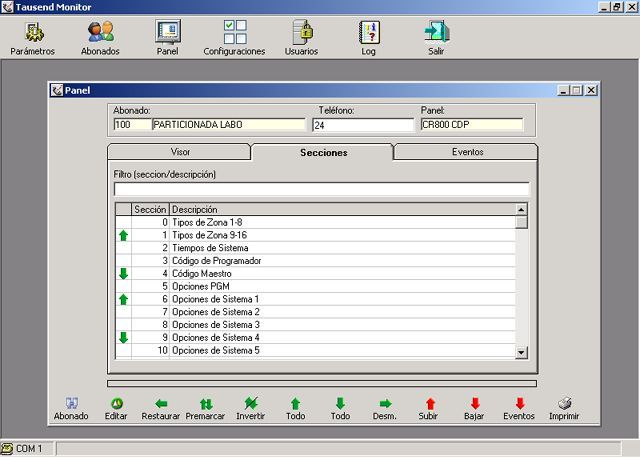Viewport: 640px width, 457px height.
Task: Click the Bajar red down-arrow icon
Action: [x=475, y=404]
